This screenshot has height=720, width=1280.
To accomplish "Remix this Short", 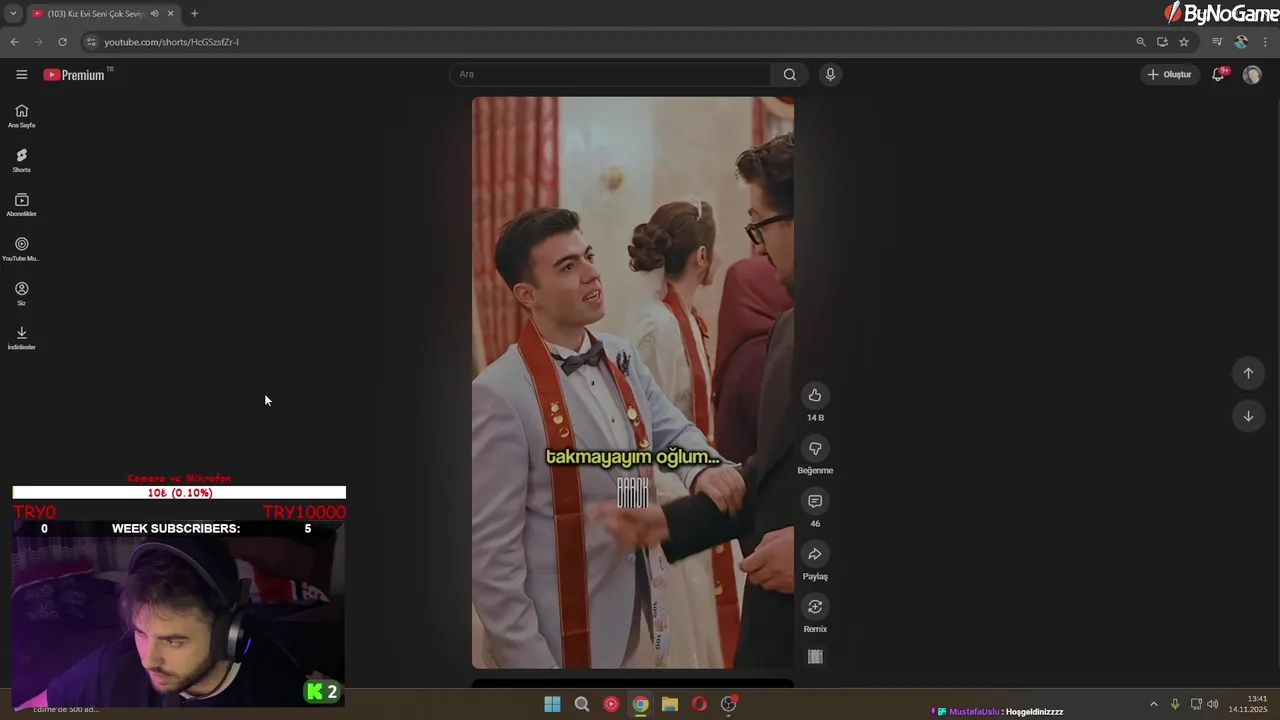I will tap(815, 607).
